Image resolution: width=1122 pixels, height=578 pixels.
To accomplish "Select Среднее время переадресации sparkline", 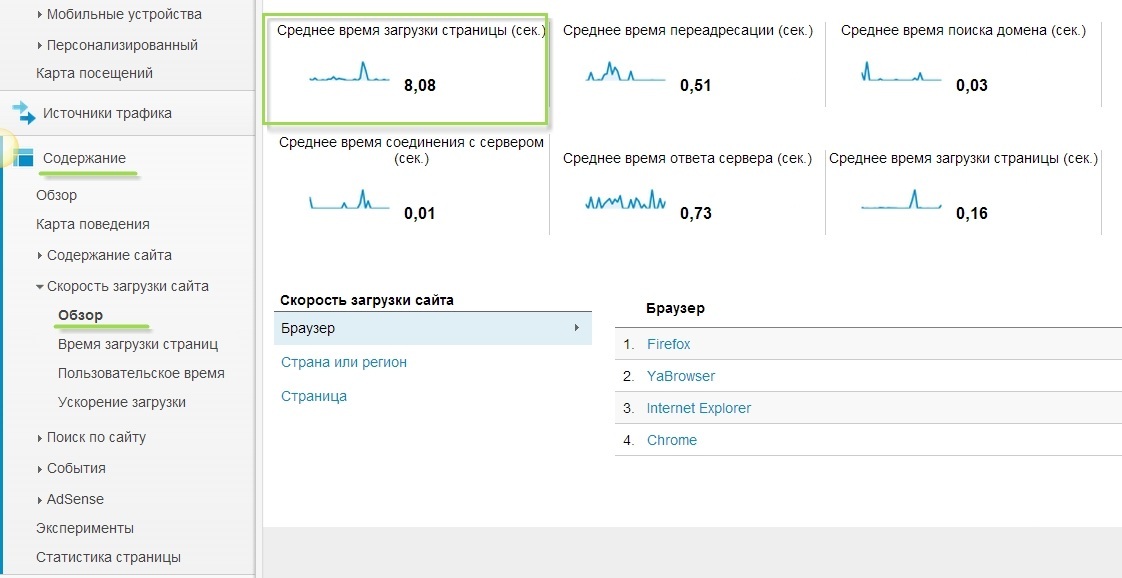I will pyautogui.click(x=625, y=72).
